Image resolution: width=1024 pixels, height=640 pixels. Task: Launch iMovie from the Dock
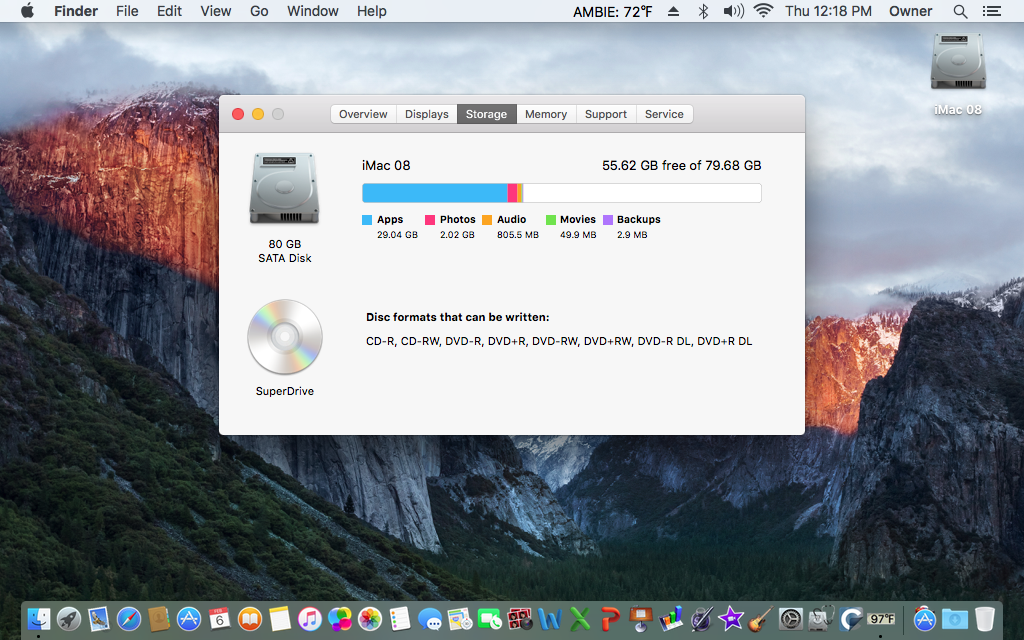pyautogui.click(x=731, y=618)
